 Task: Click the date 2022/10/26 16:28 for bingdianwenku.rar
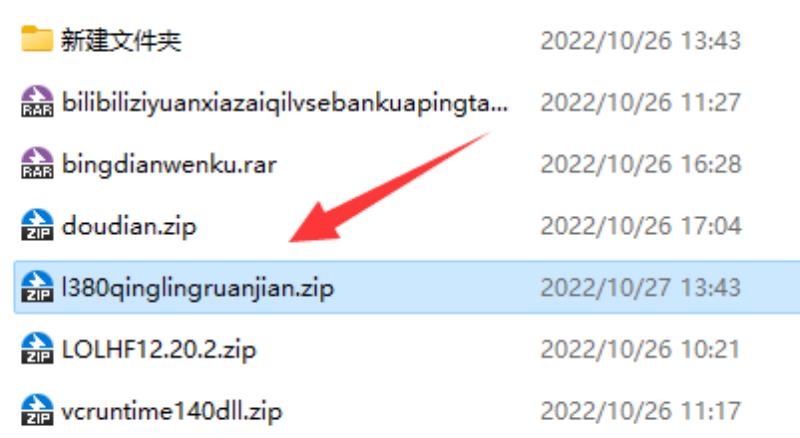pyautogui.click(x=641, y=163)
